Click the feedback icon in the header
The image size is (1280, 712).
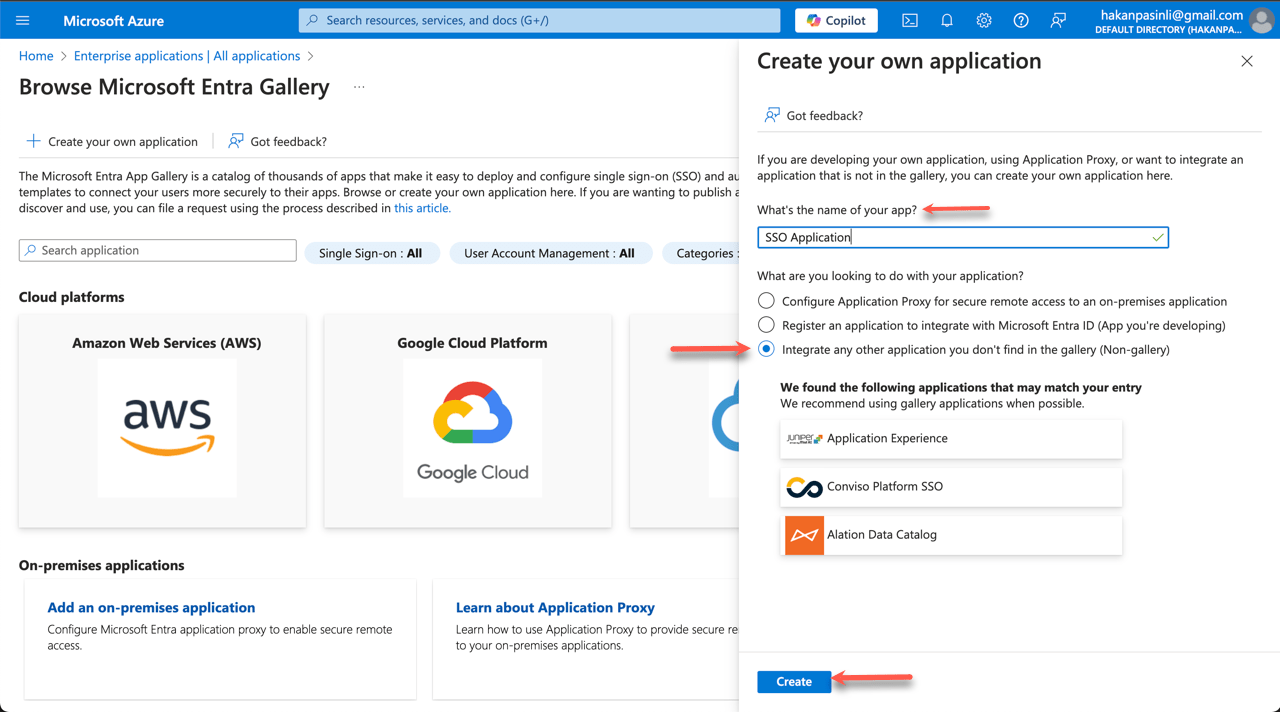click(1058, 20)
